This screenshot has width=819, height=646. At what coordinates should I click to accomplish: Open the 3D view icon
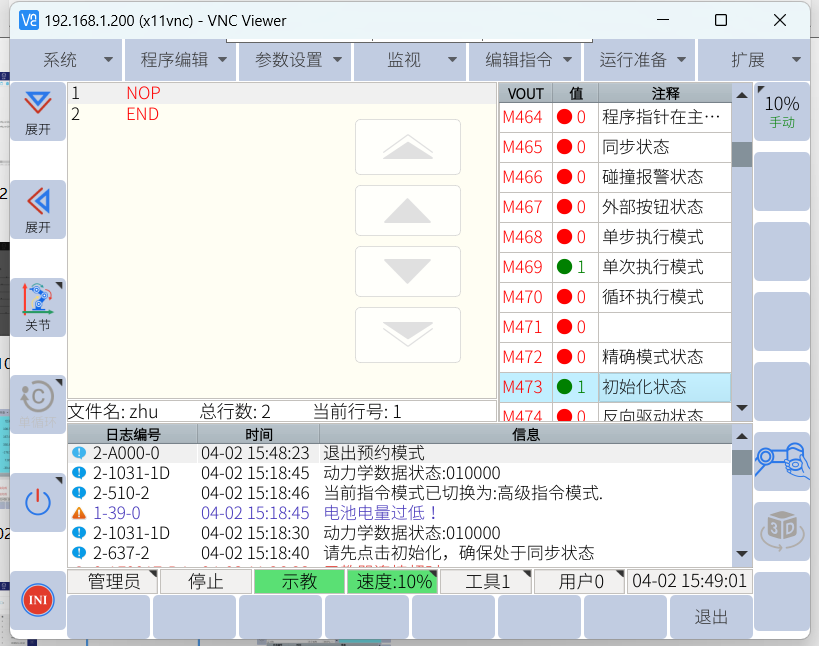(781, 530)
